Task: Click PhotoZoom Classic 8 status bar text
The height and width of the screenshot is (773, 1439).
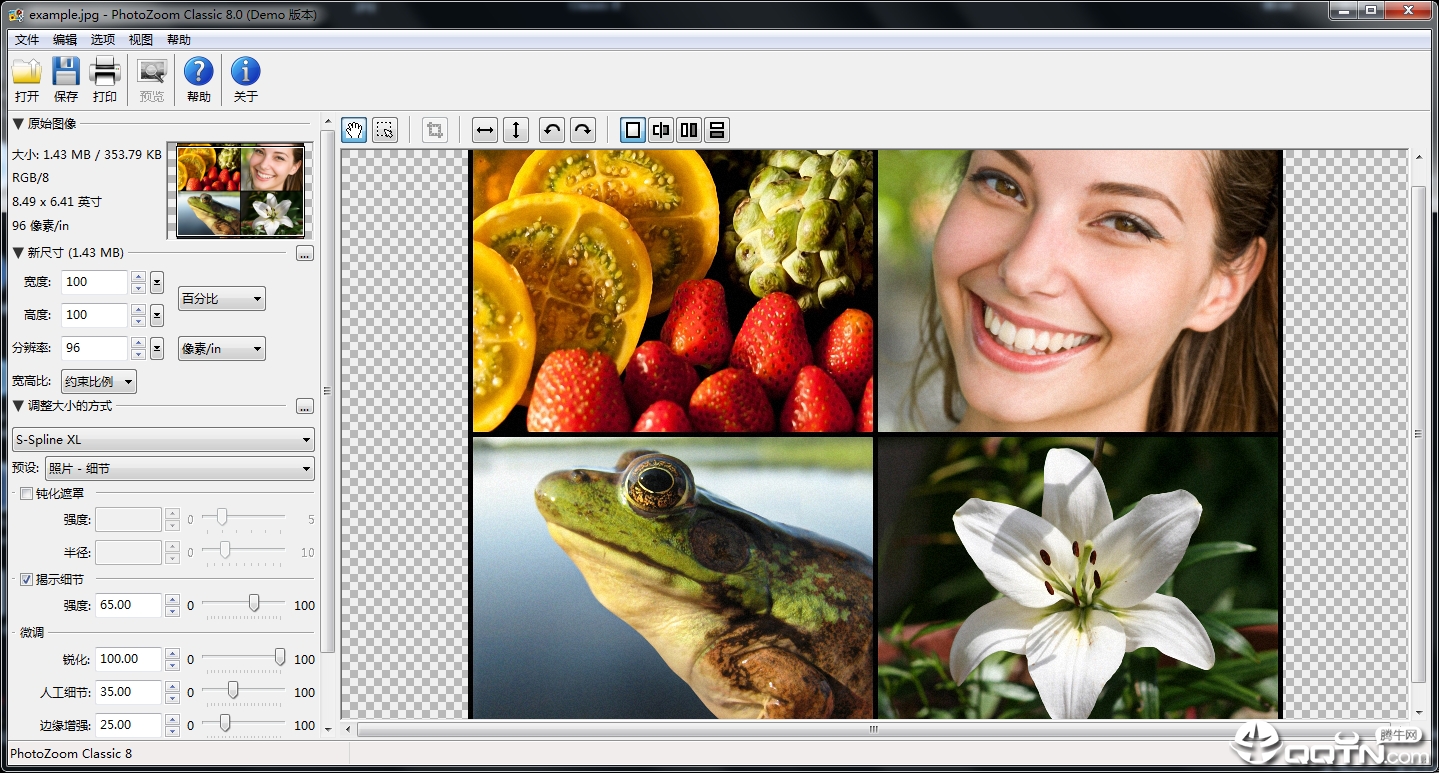Action: pyautogui.click(x=71, y=753)
